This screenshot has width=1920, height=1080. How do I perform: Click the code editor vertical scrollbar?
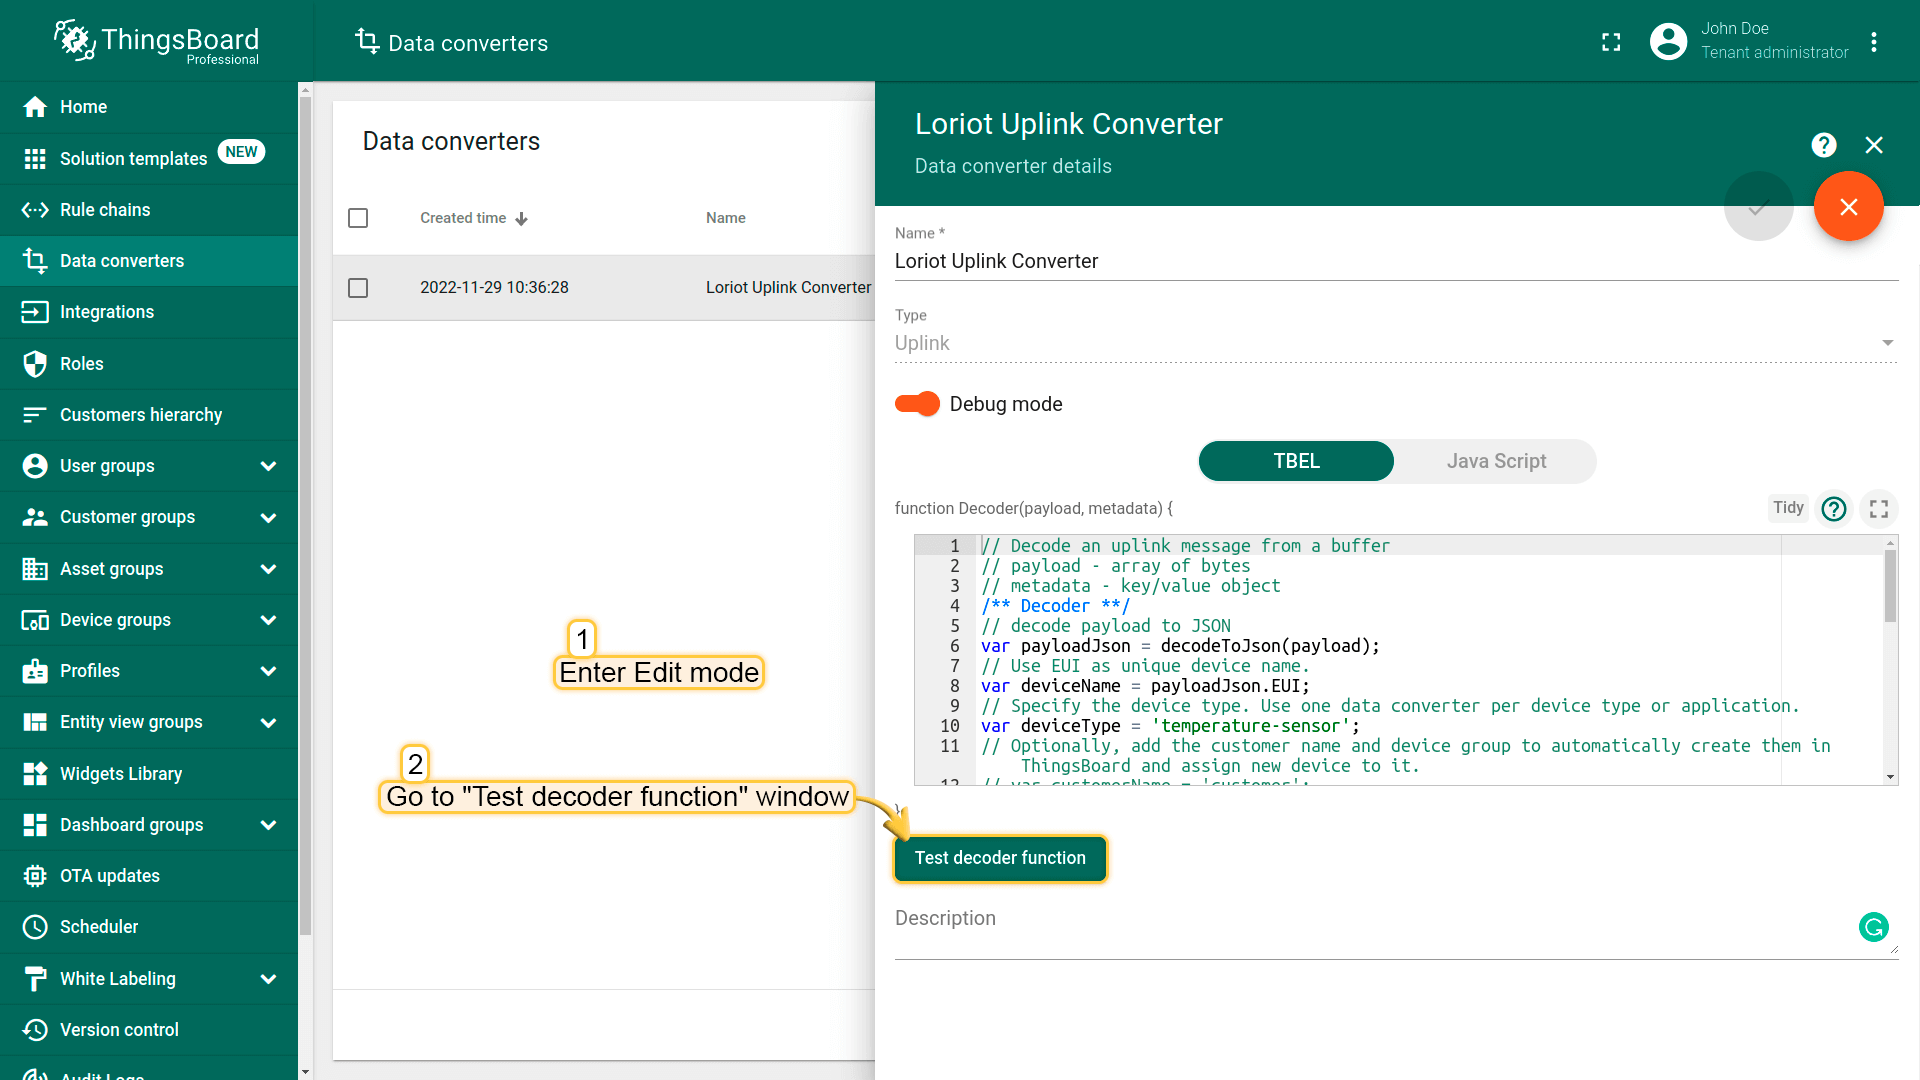click(1890, 586)
